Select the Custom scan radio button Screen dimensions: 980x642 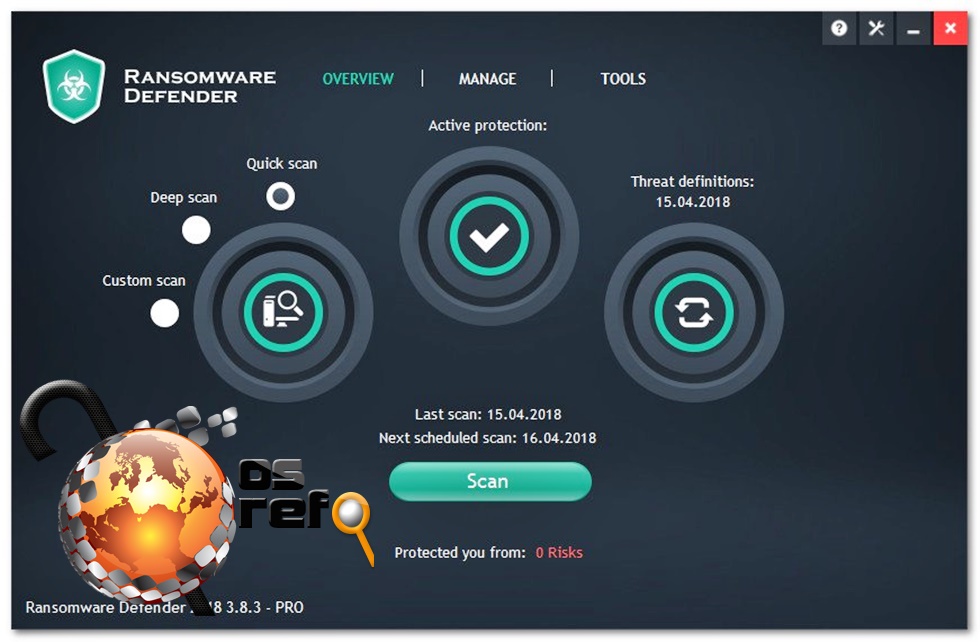pyautogui.click(x=164, y=313)
